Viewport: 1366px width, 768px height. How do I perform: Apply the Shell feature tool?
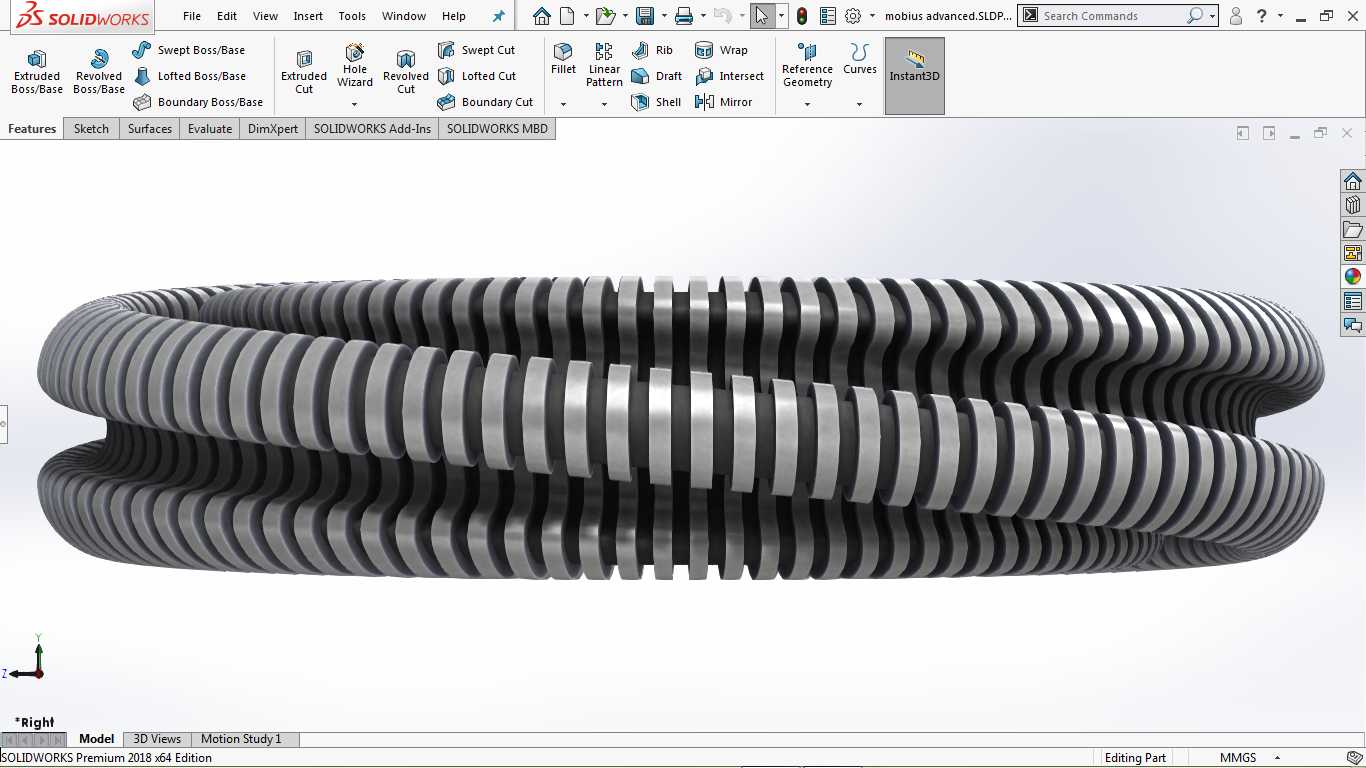(x=656, y=102)
